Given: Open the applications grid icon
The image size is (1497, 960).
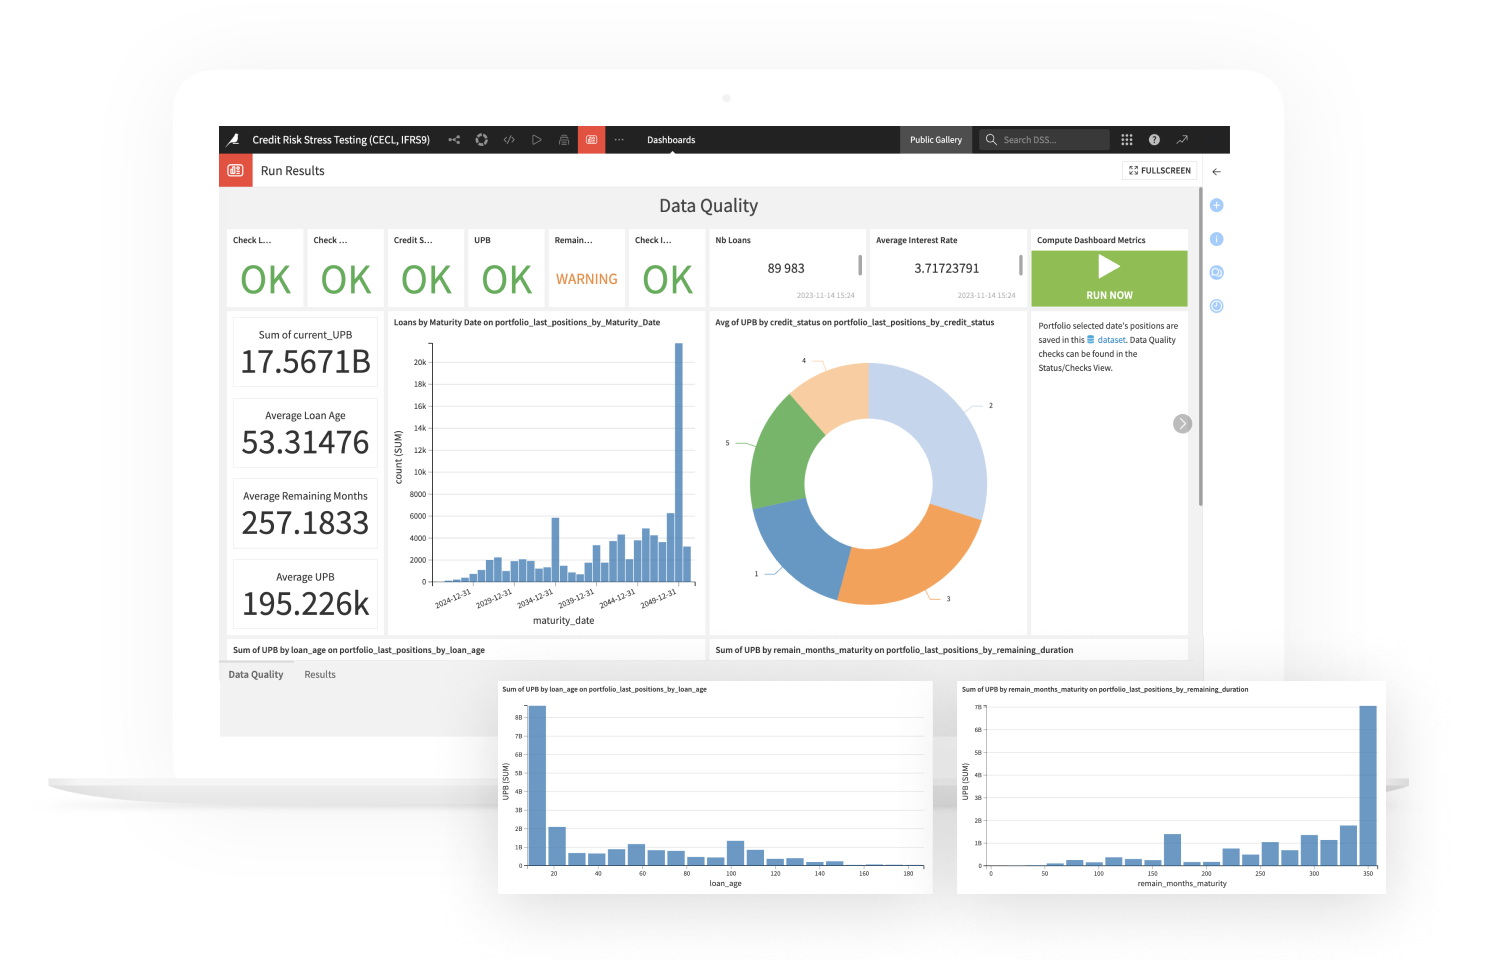Looking at the screenshot, I should 1127,140.
